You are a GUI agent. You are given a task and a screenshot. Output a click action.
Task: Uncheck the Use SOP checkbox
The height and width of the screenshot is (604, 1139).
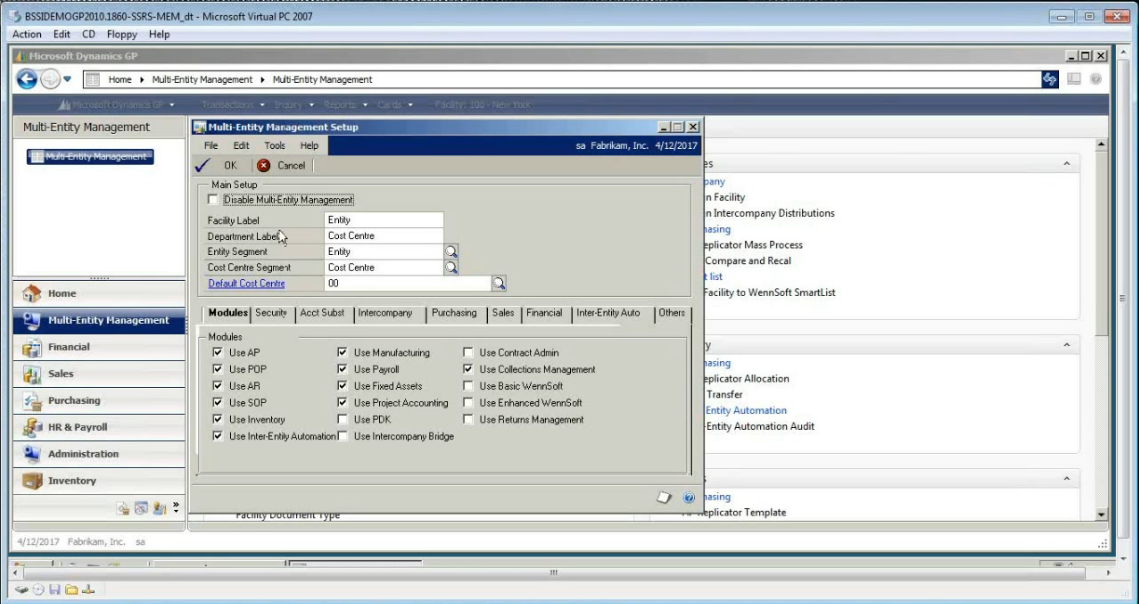217,403
